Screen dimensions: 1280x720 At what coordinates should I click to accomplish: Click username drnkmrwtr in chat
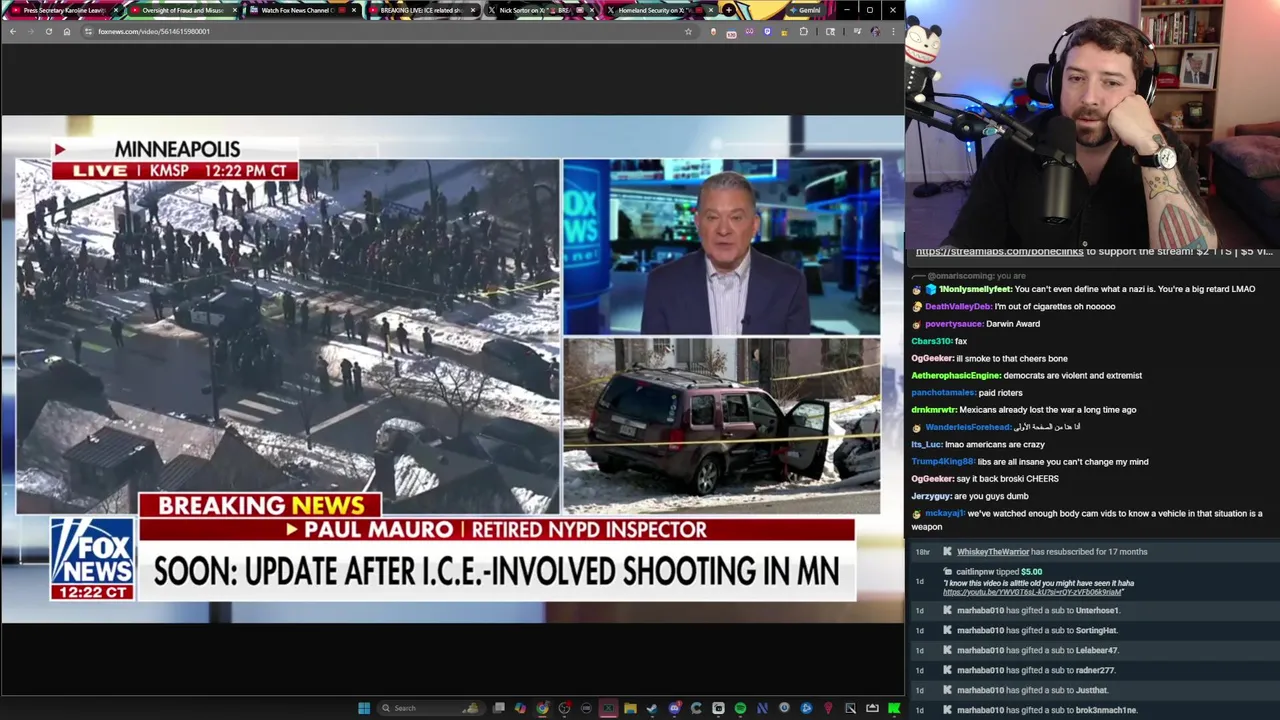pyautogui.click(x=934, y=410)
